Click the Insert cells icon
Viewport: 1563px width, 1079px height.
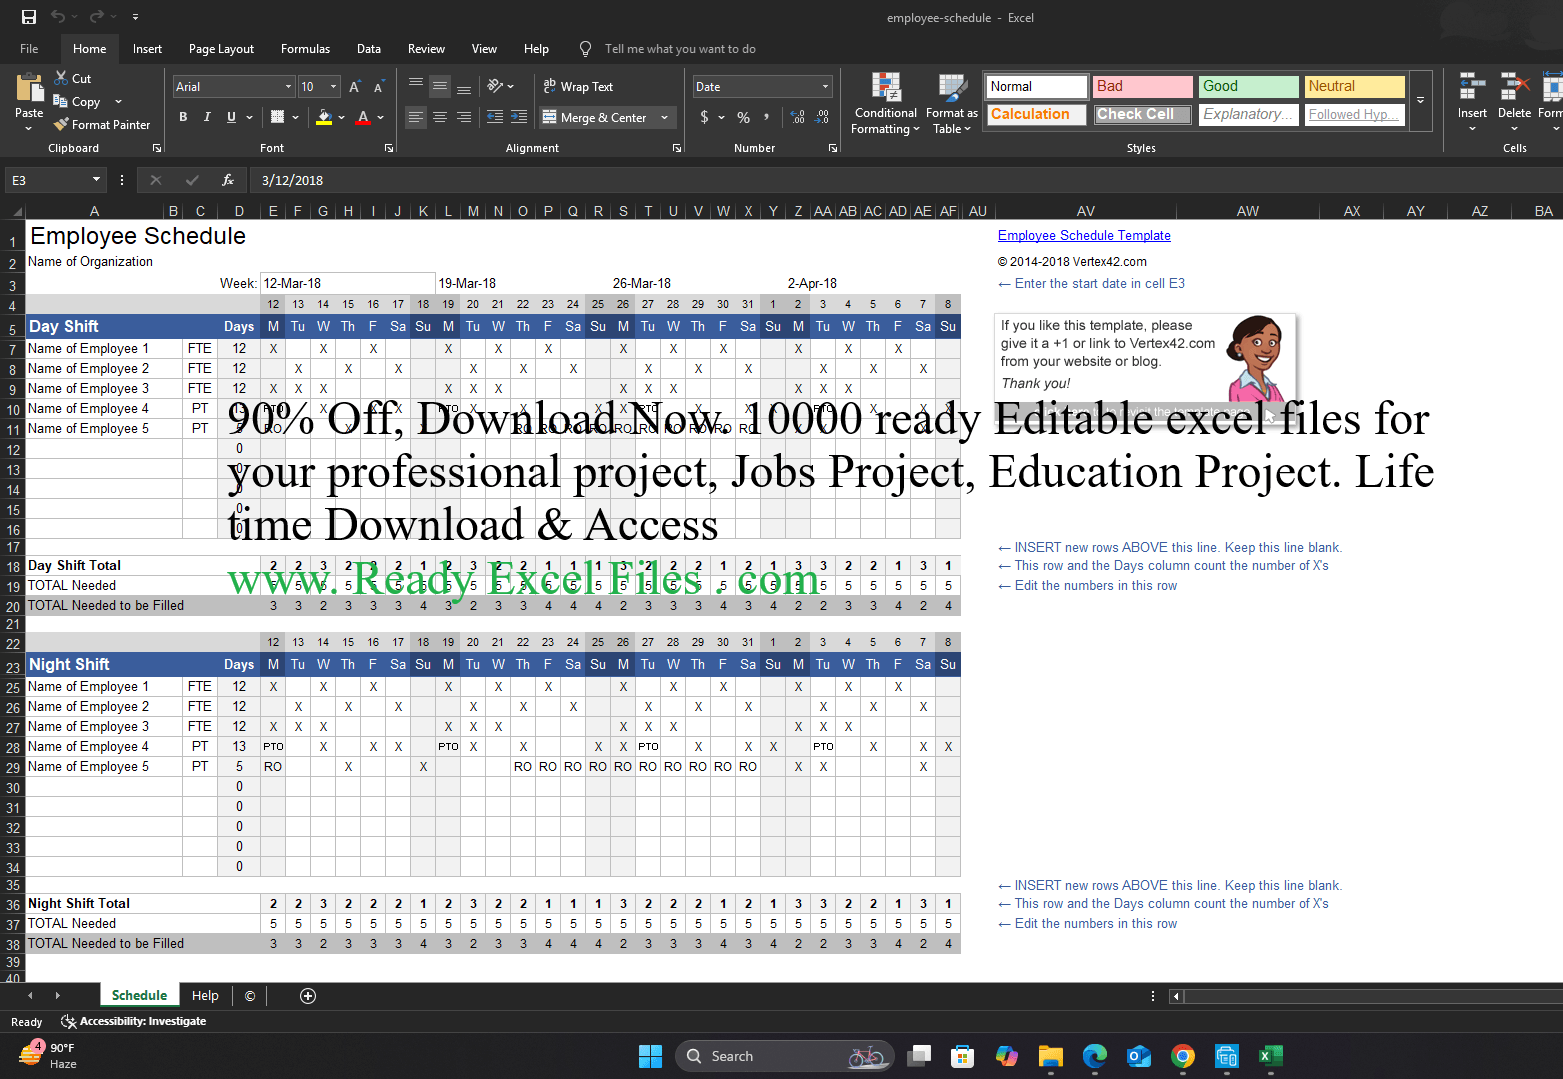coord(1472,86)
